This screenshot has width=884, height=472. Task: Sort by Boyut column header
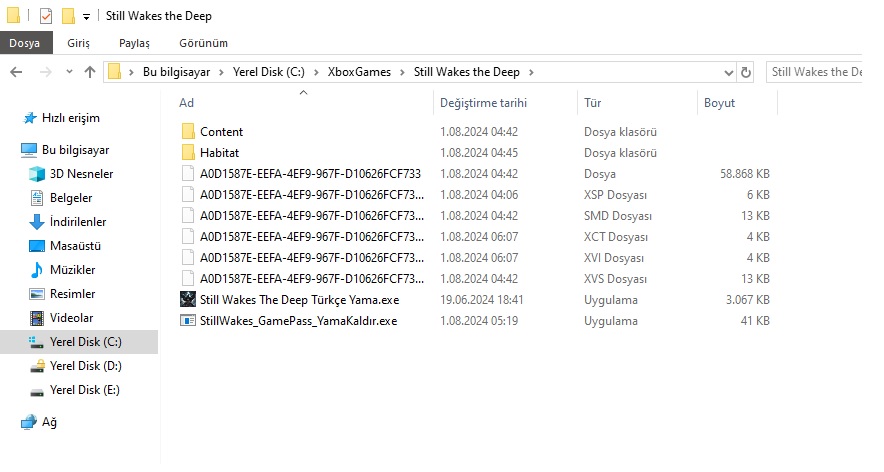pyautogui.click(x=719, y=103)
